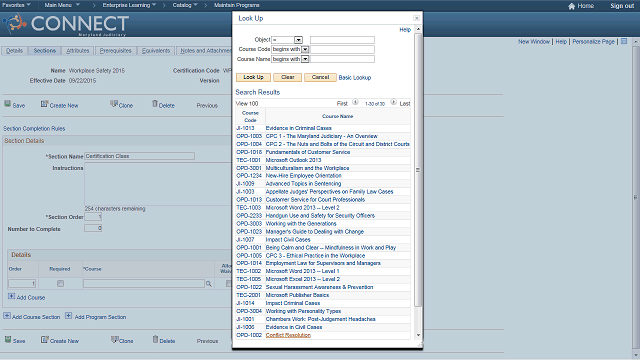Click the Add Course plus icon
640x360 pixels.
(x=11, y=296)
